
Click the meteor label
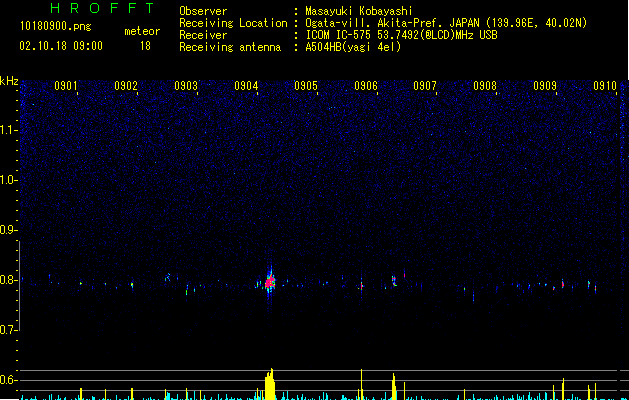[142, 31]
